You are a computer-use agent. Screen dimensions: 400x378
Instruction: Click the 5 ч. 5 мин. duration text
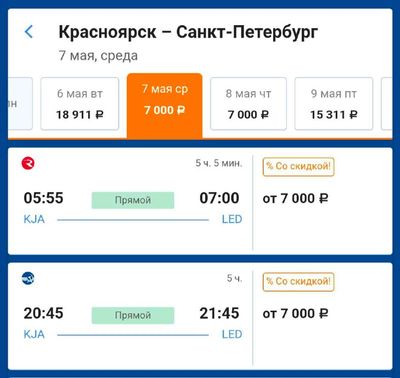tap(219, 163)
